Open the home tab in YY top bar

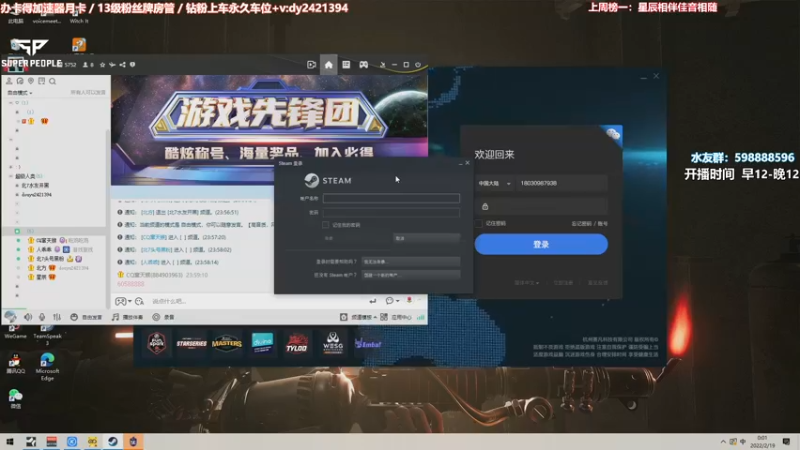(329, 65)
